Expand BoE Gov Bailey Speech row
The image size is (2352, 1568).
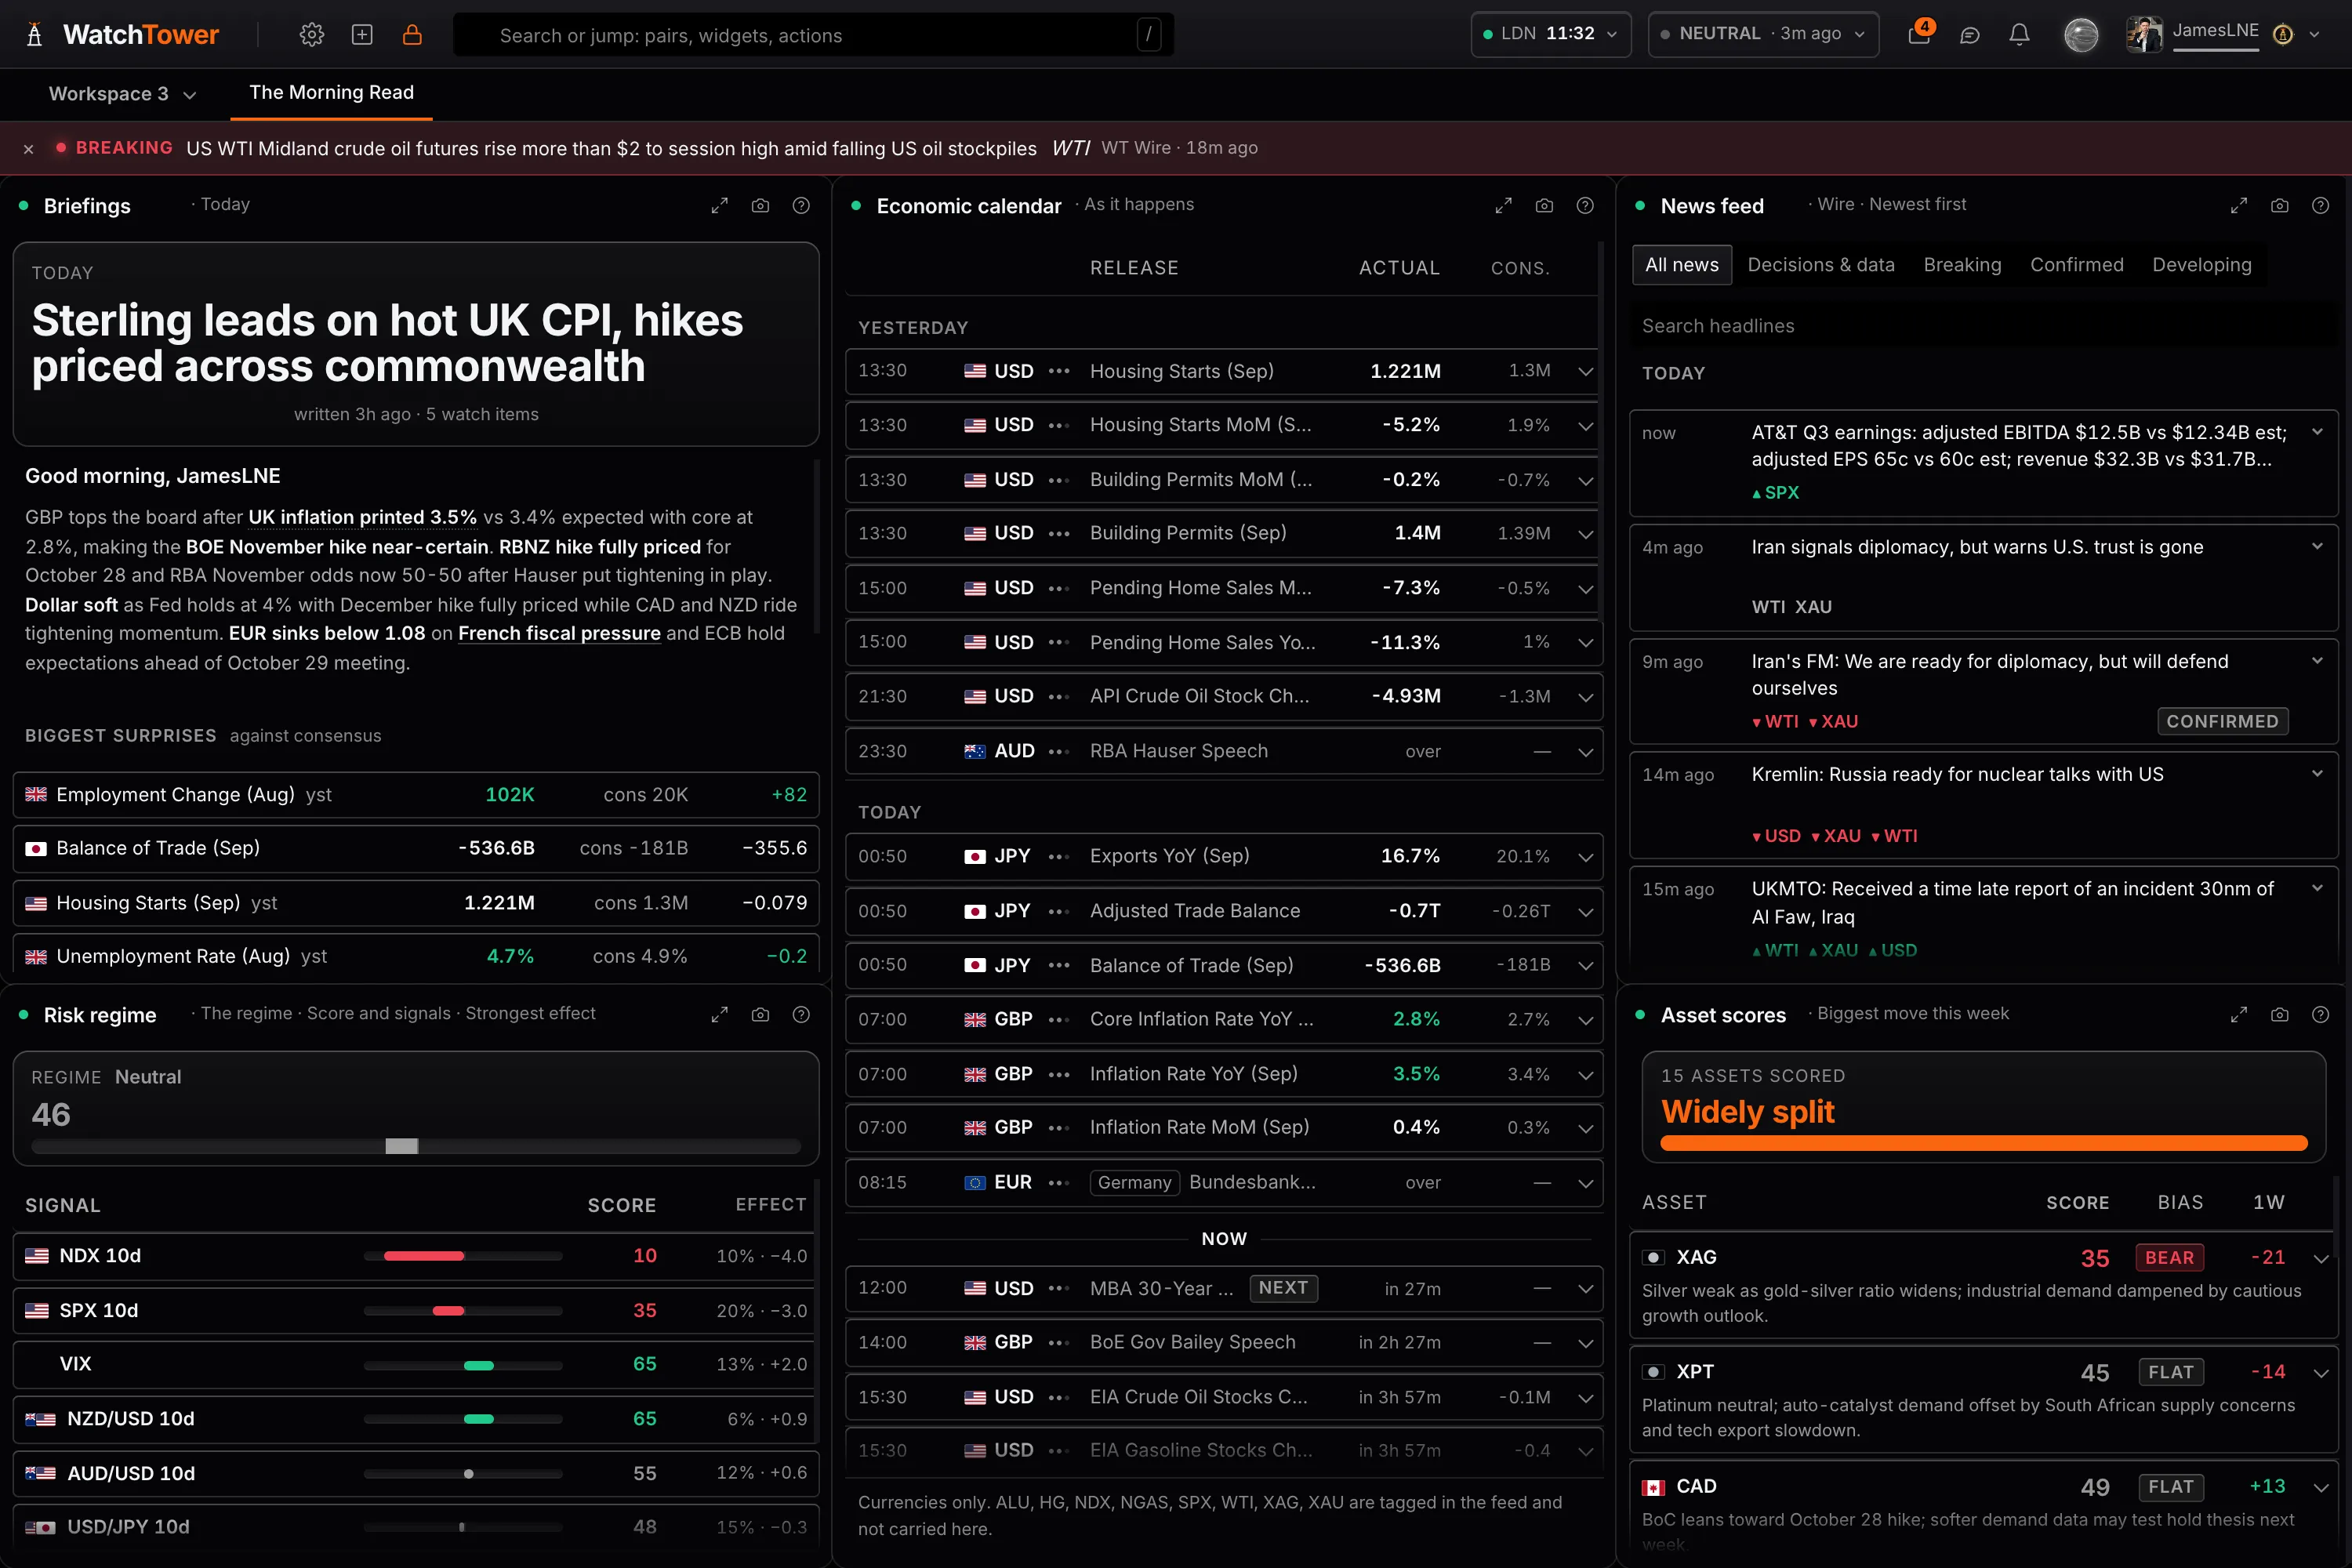coord(1585,1343)
